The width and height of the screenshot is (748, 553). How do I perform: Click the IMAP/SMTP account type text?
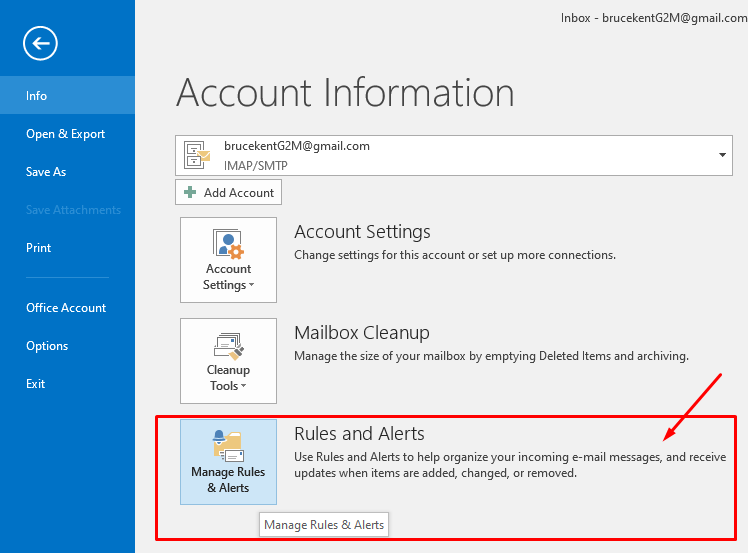point(256,166)
